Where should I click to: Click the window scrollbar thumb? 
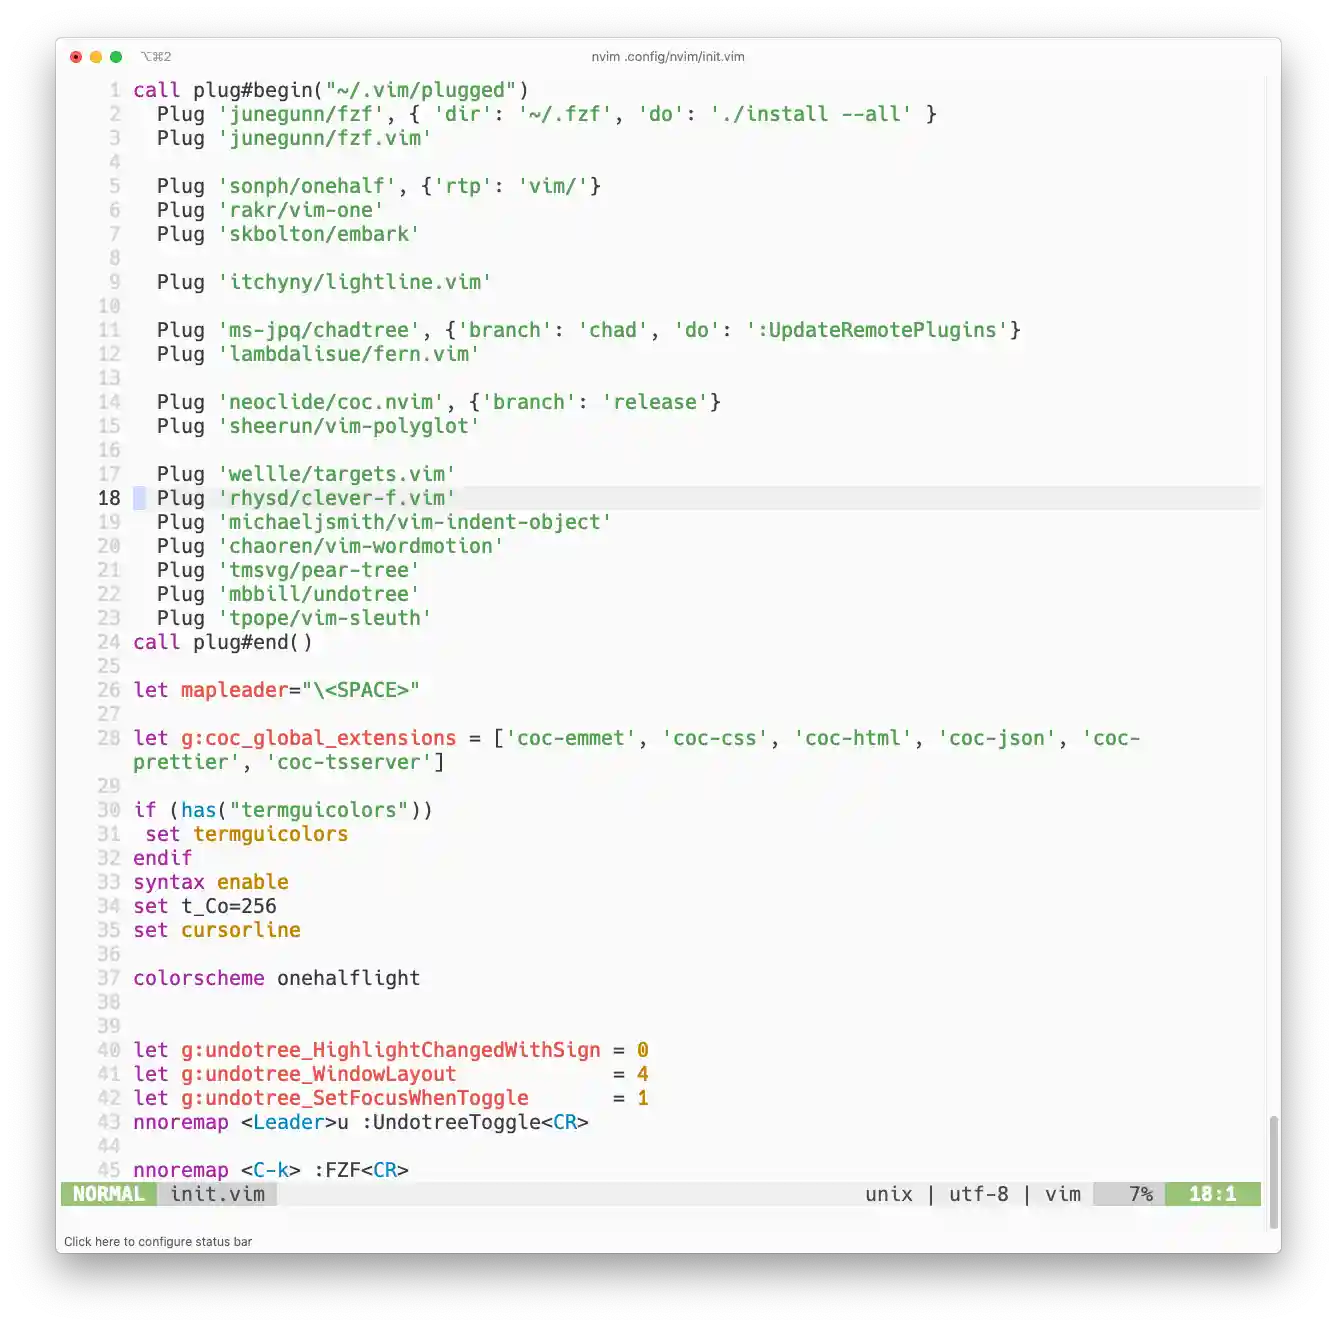coord(1273,1171)
